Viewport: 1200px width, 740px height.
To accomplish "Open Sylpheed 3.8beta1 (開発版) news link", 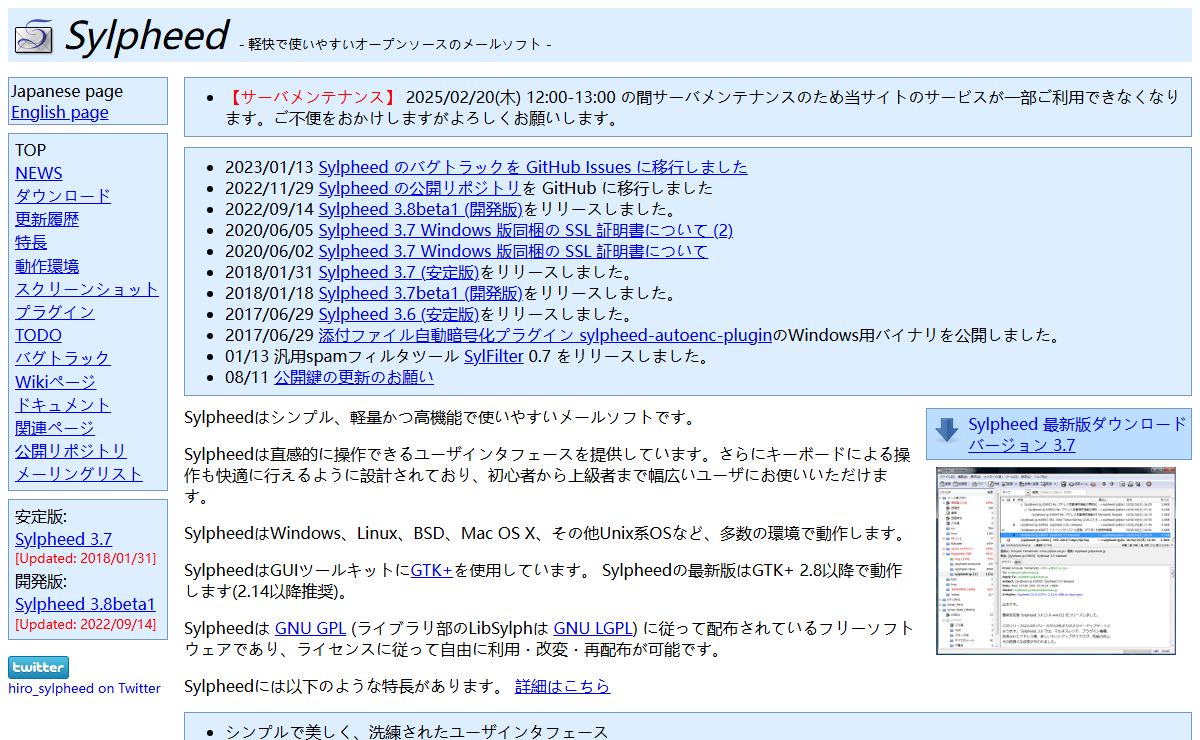I will point(420,209).
